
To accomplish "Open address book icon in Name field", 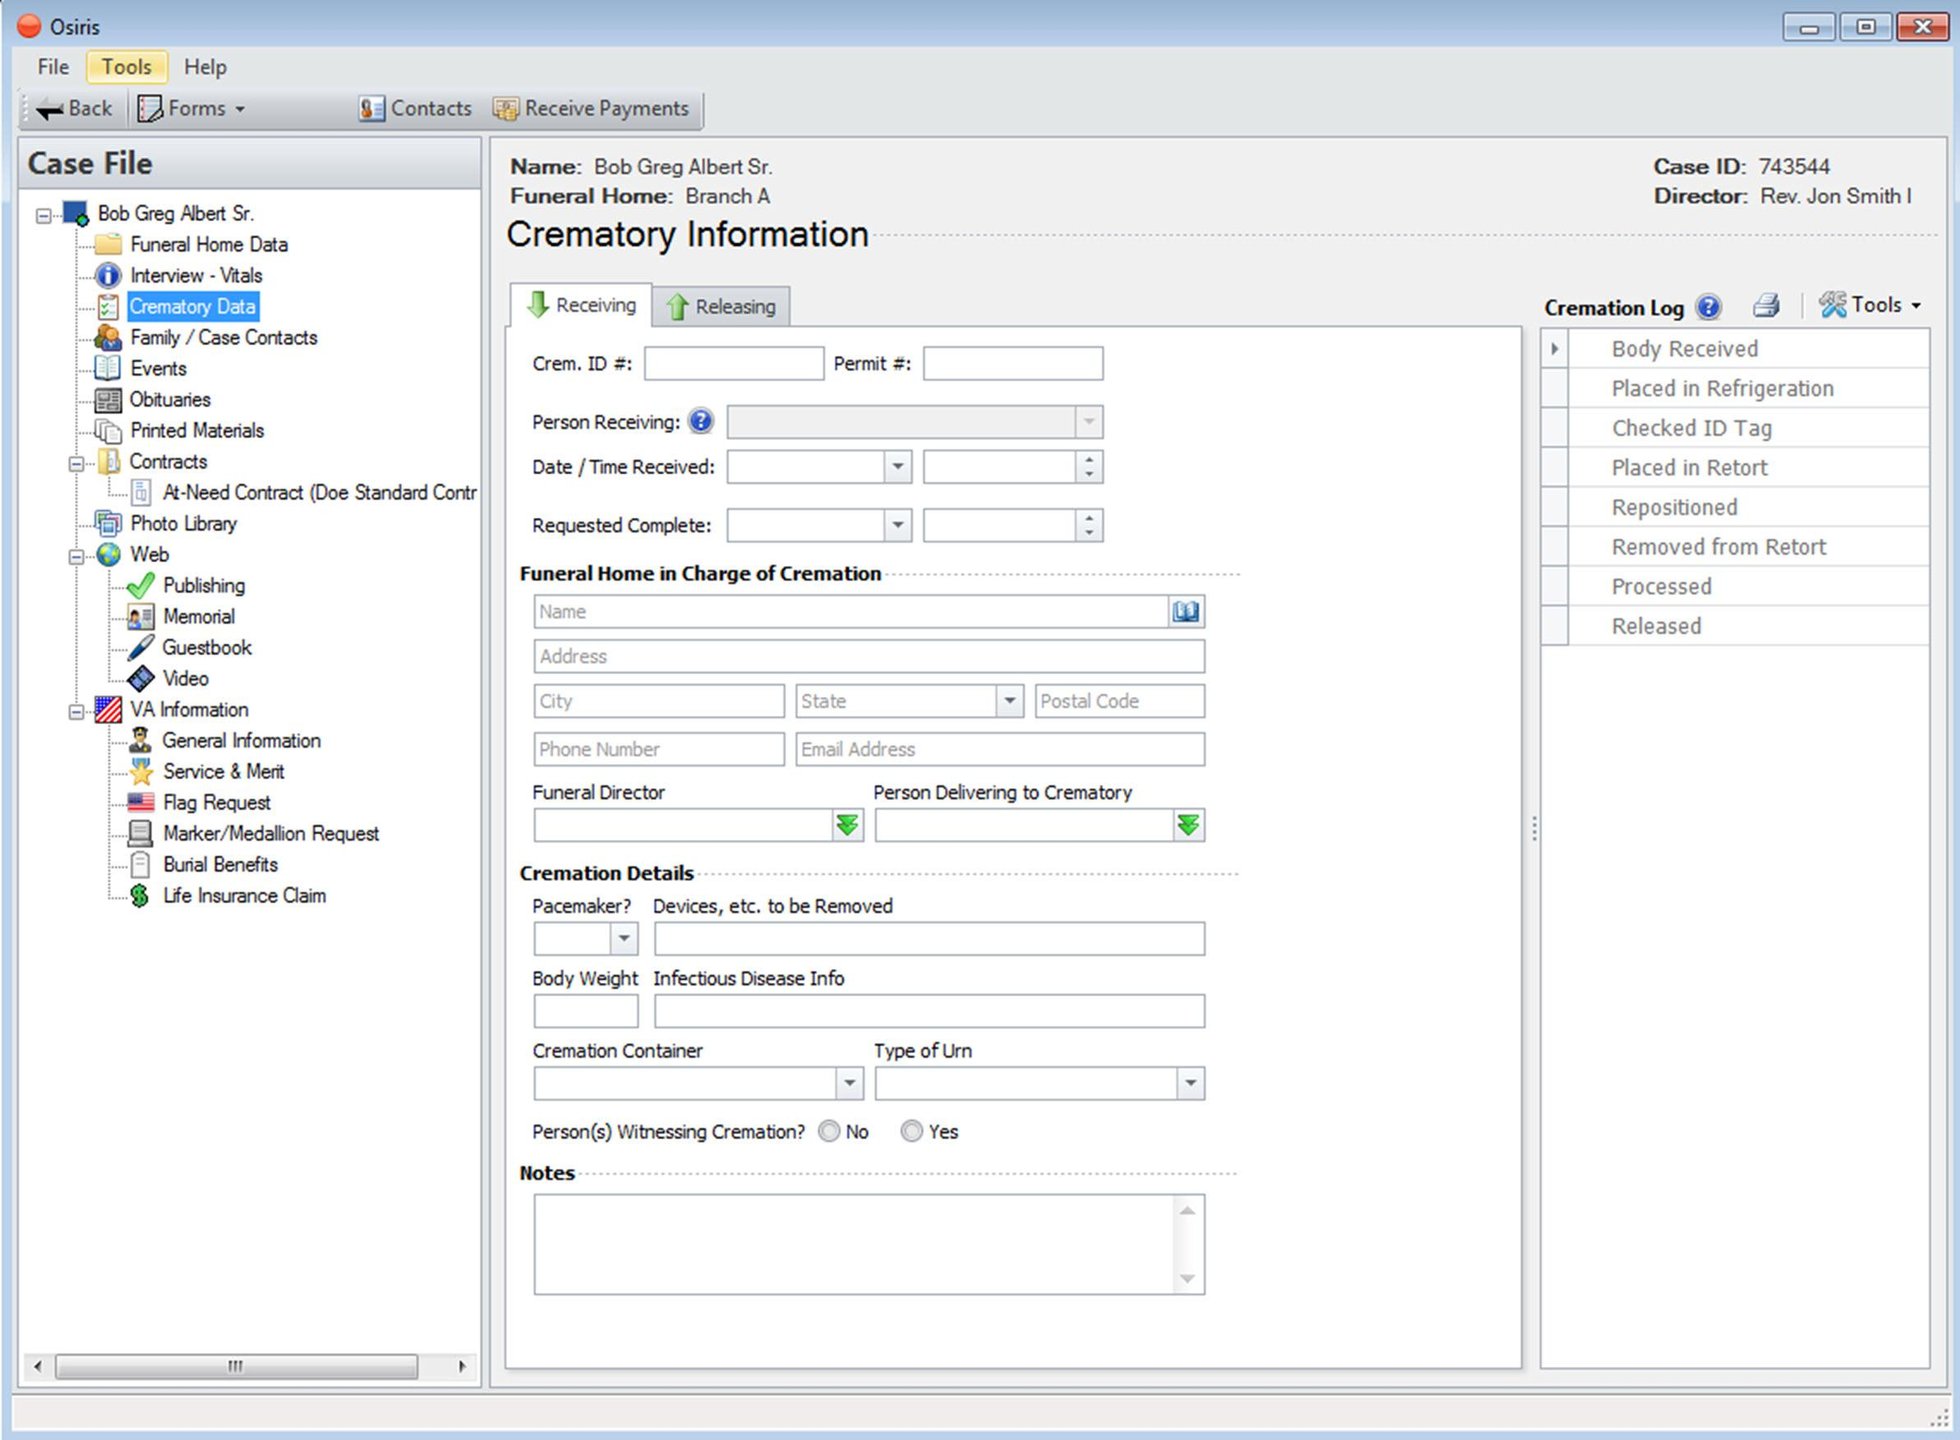I will (x=1185, y=611).
